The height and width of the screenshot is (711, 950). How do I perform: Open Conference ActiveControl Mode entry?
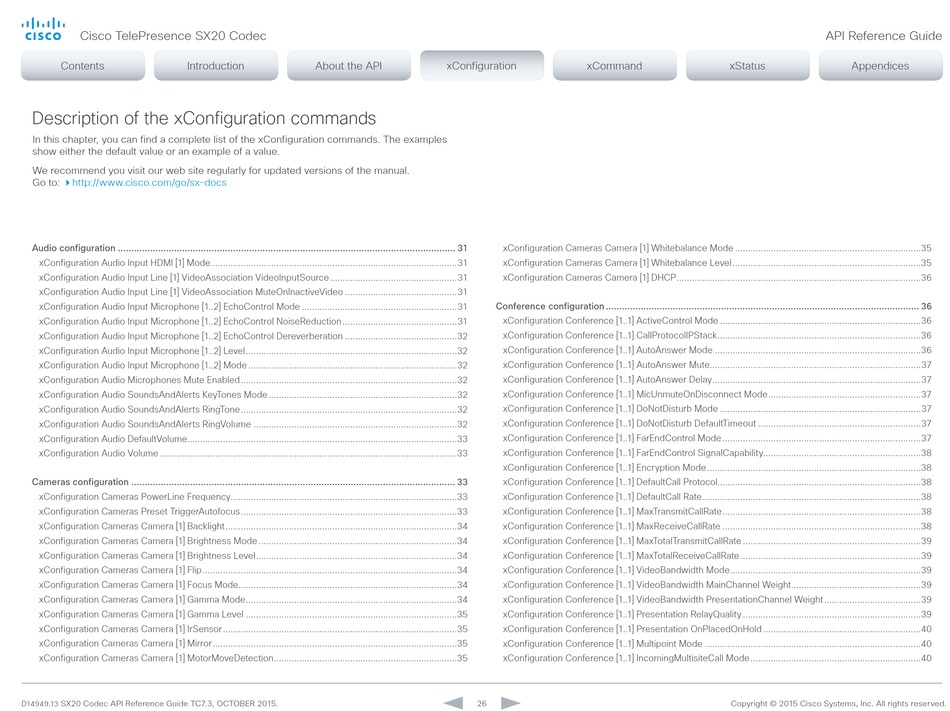click(x=717, y=320)
